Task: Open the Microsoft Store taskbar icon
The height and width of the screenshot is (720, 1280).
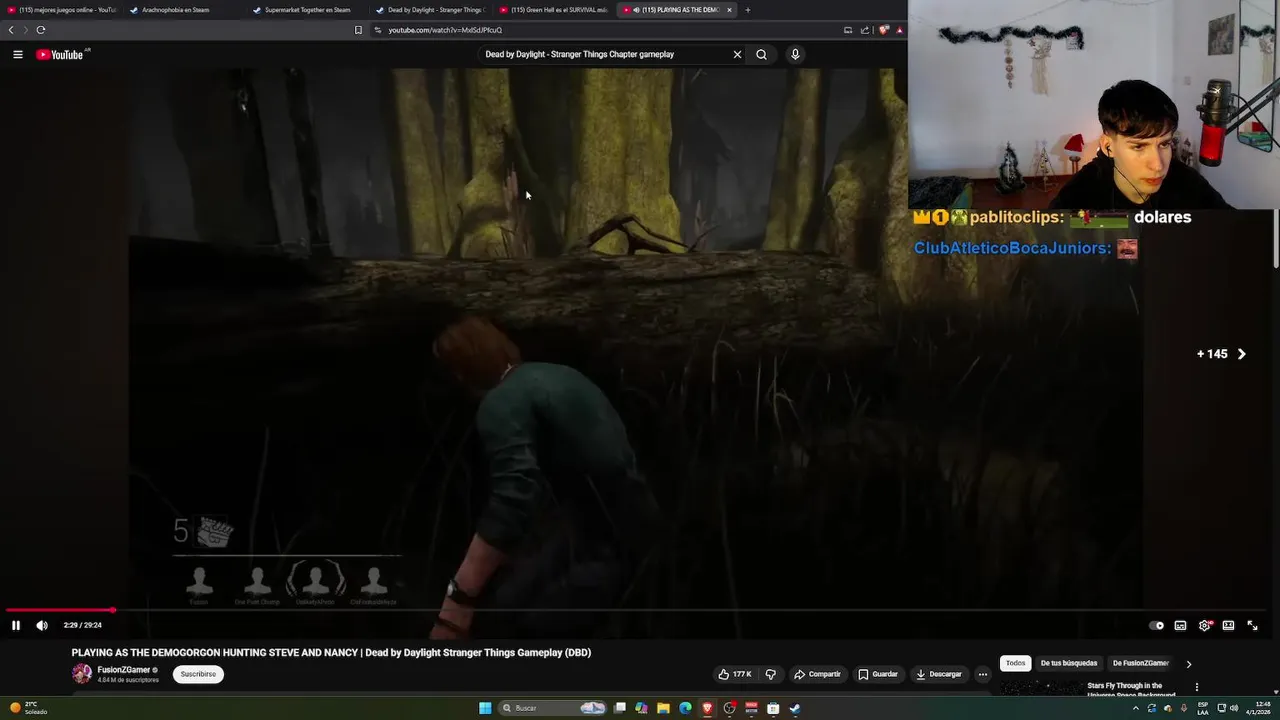Action: click(773, 708)
